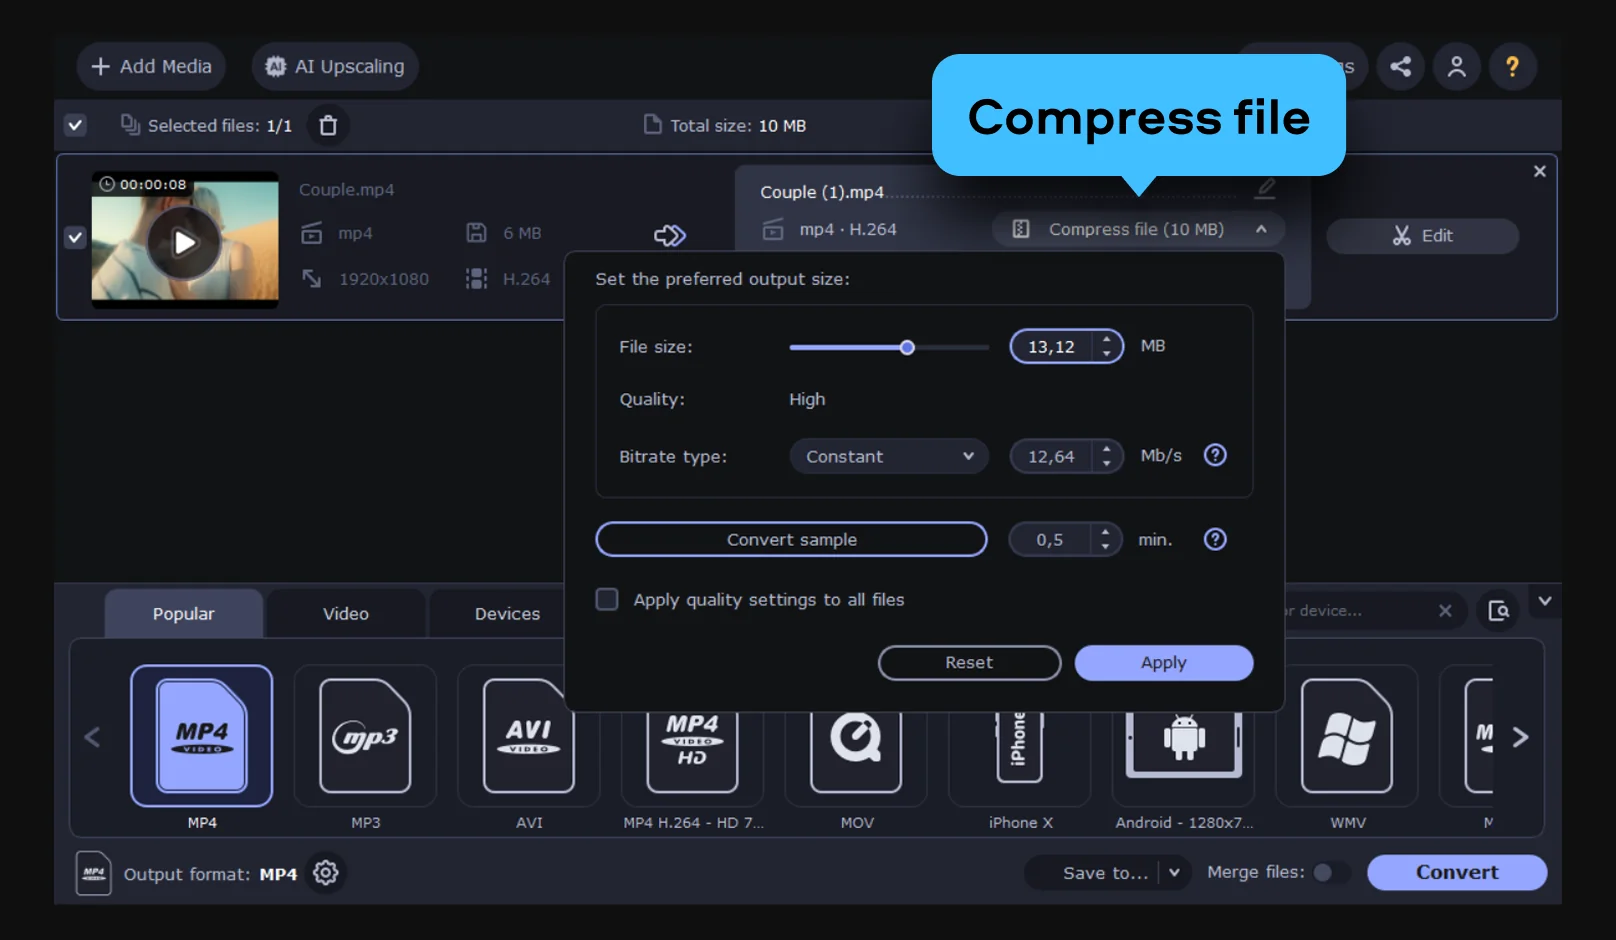Click the Save to button

point(1105,873)
